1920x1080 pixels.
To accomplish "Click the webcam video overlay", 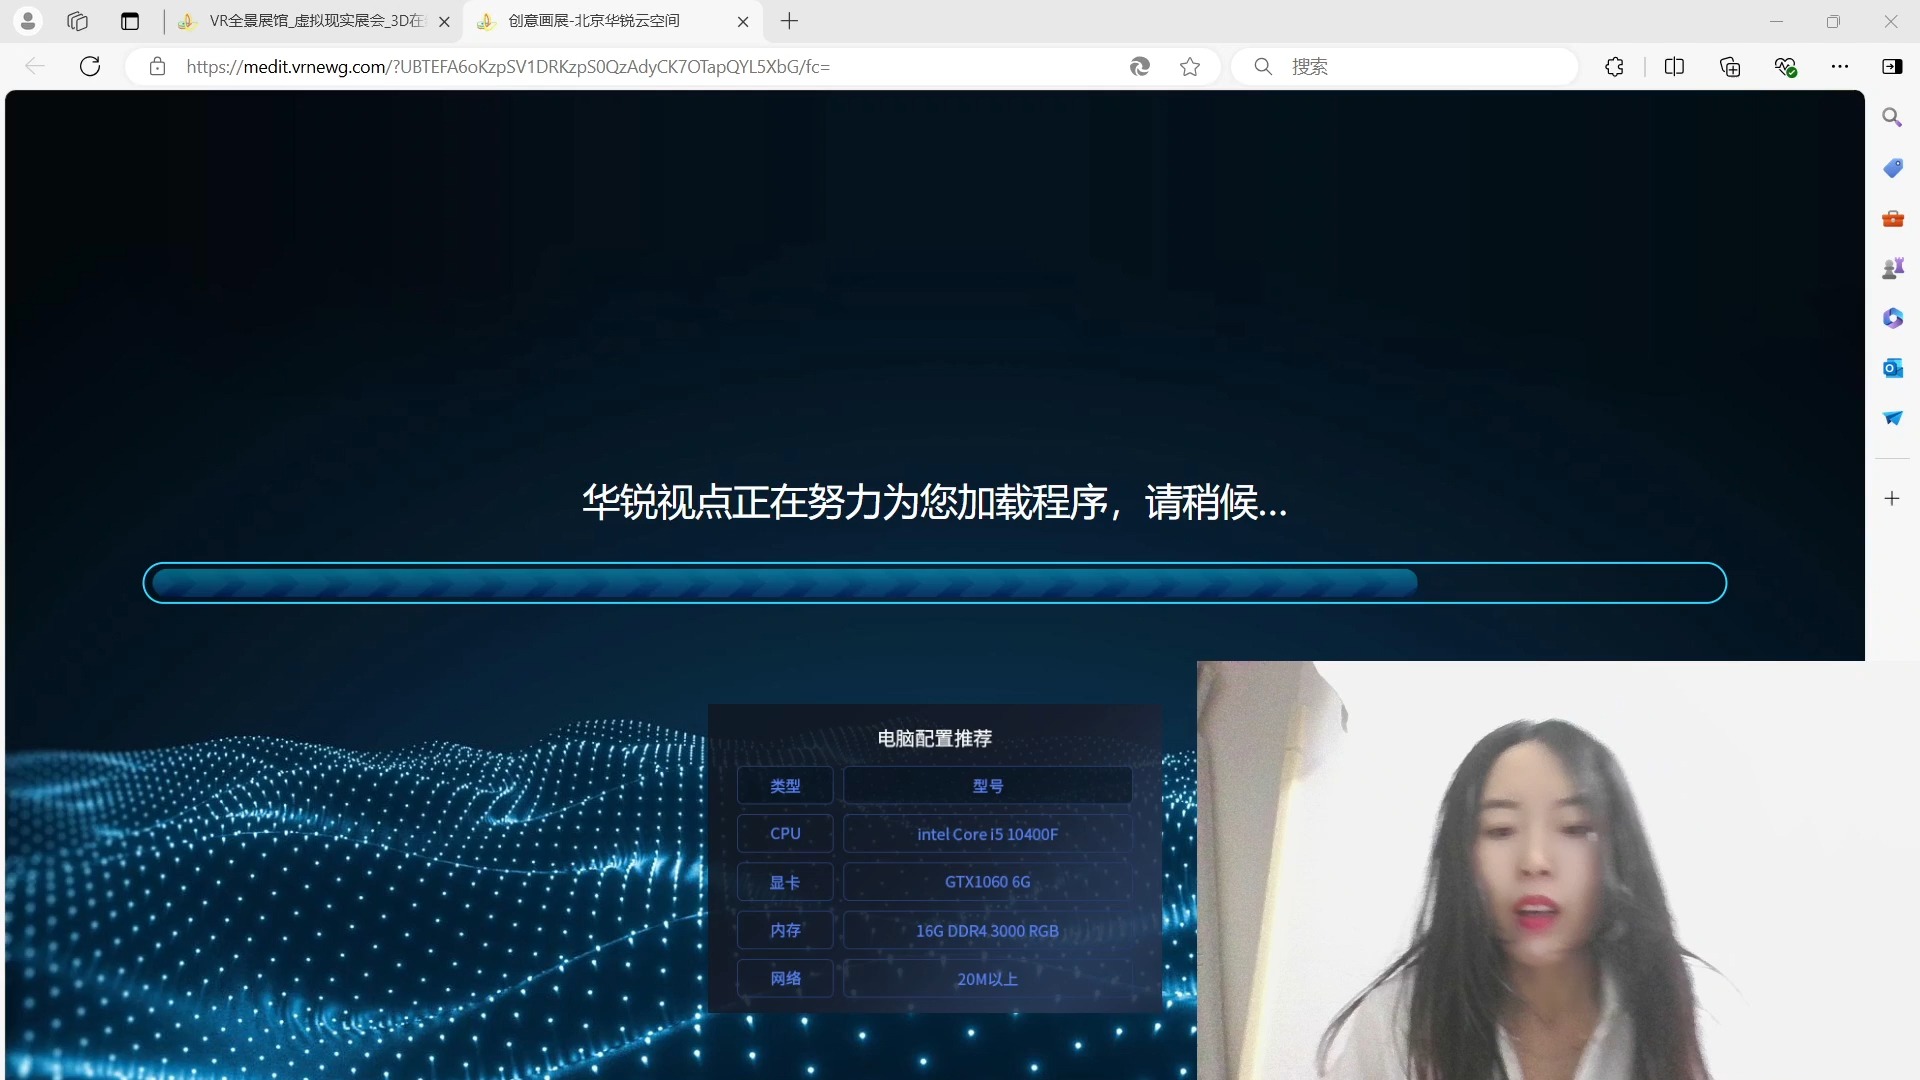I will tap(1558, 870).
